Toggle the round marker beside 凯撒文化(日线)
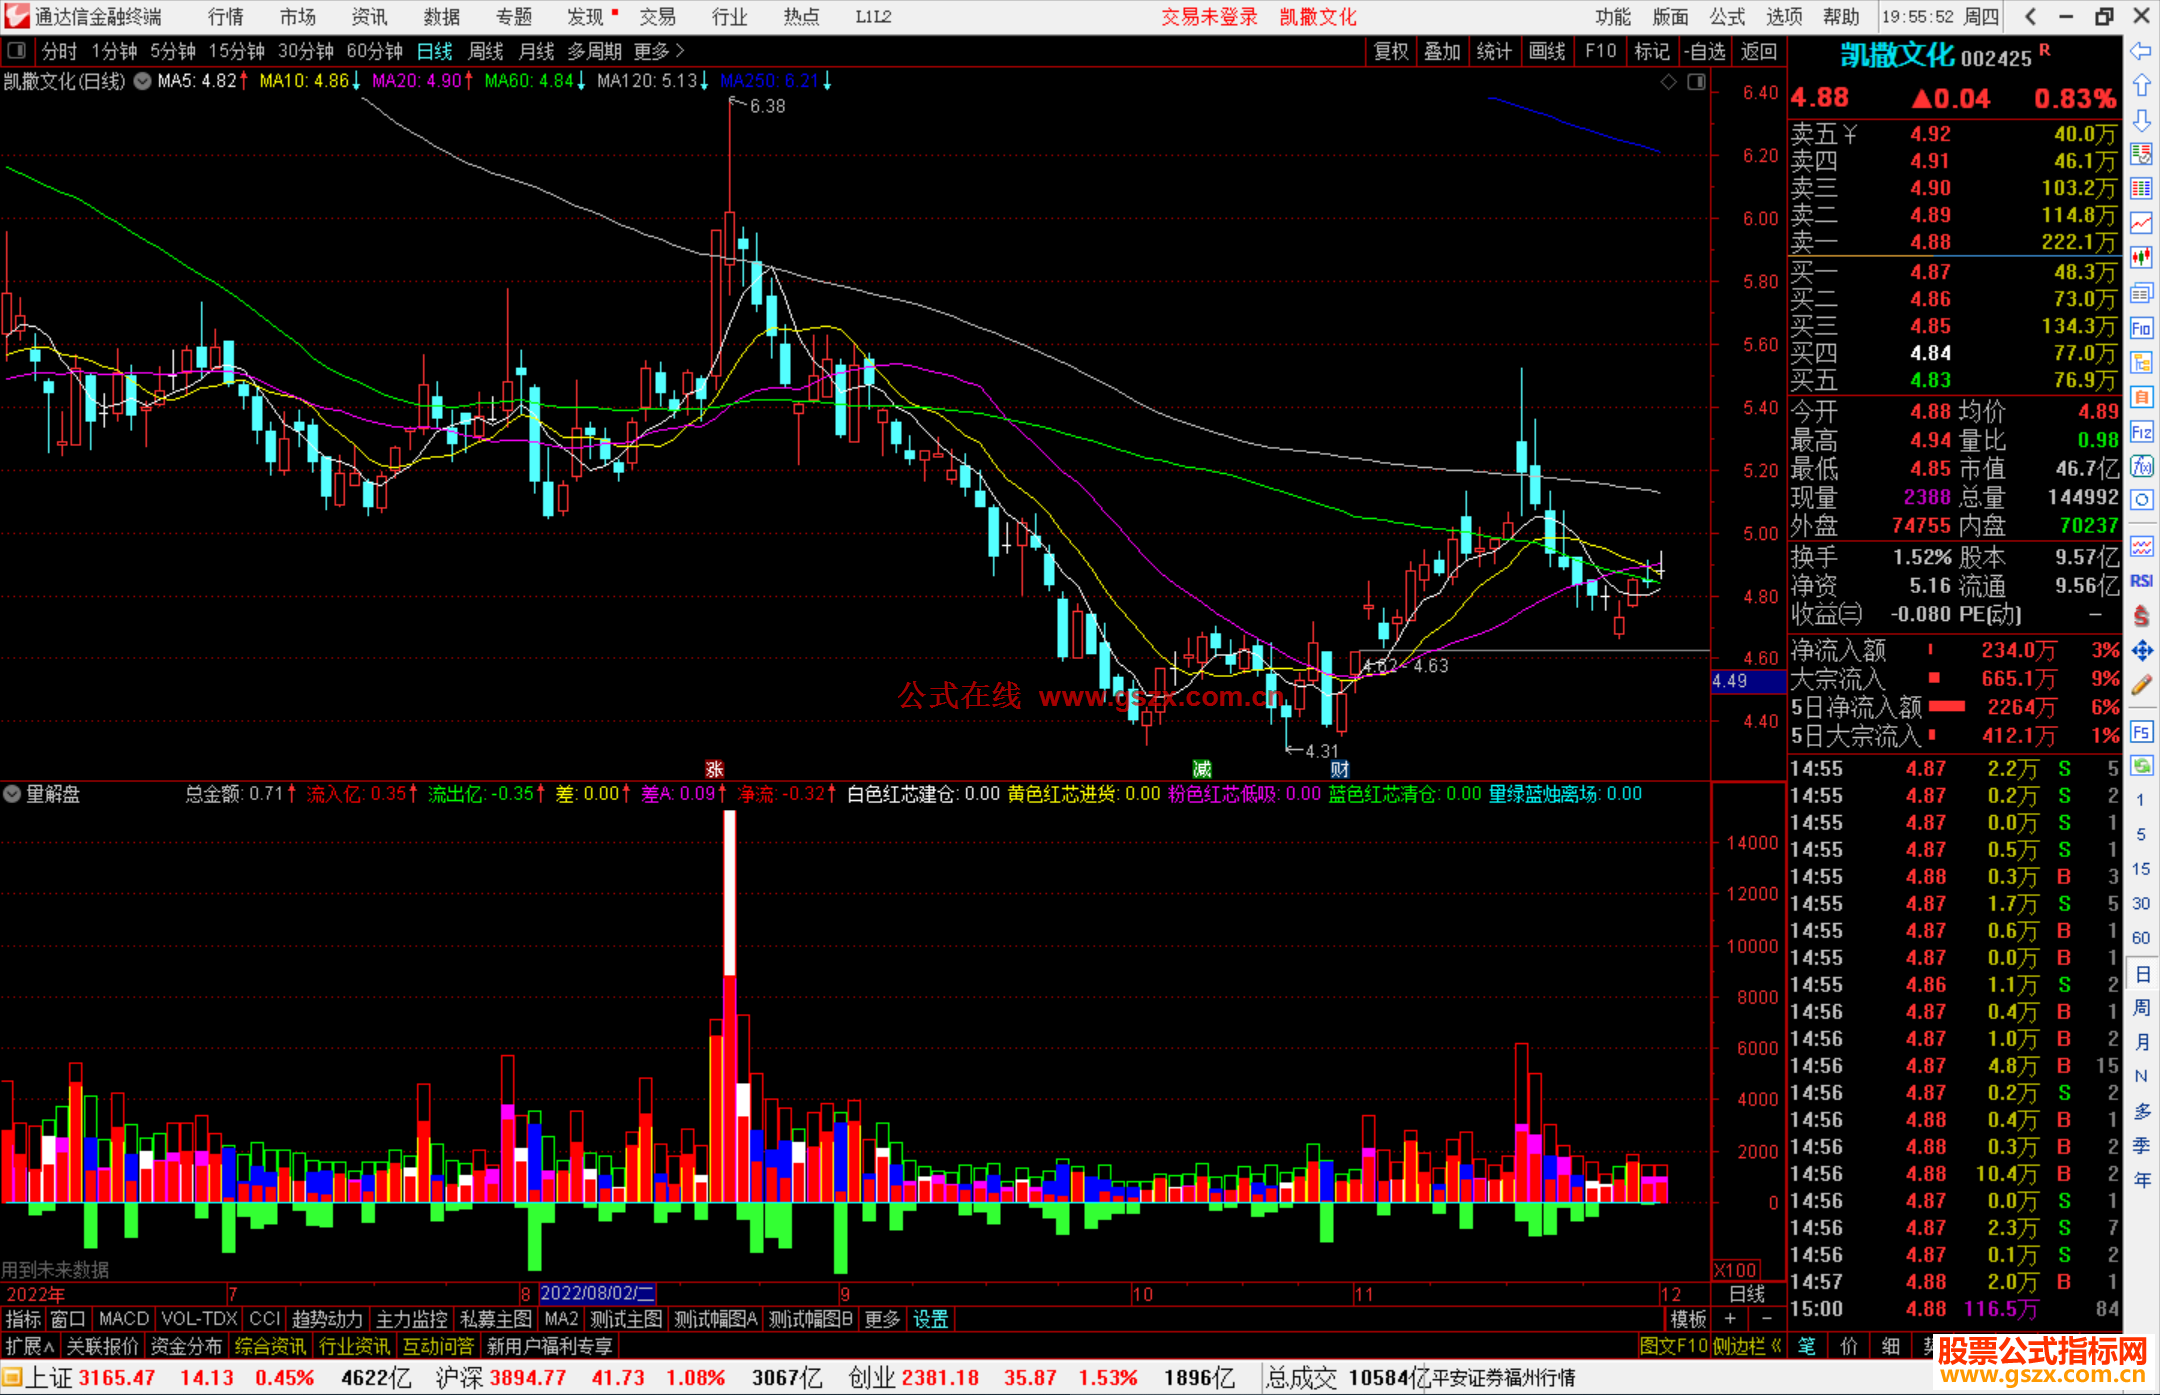The width and height of the screenshot is (2160, 1395). coord(142,81)
